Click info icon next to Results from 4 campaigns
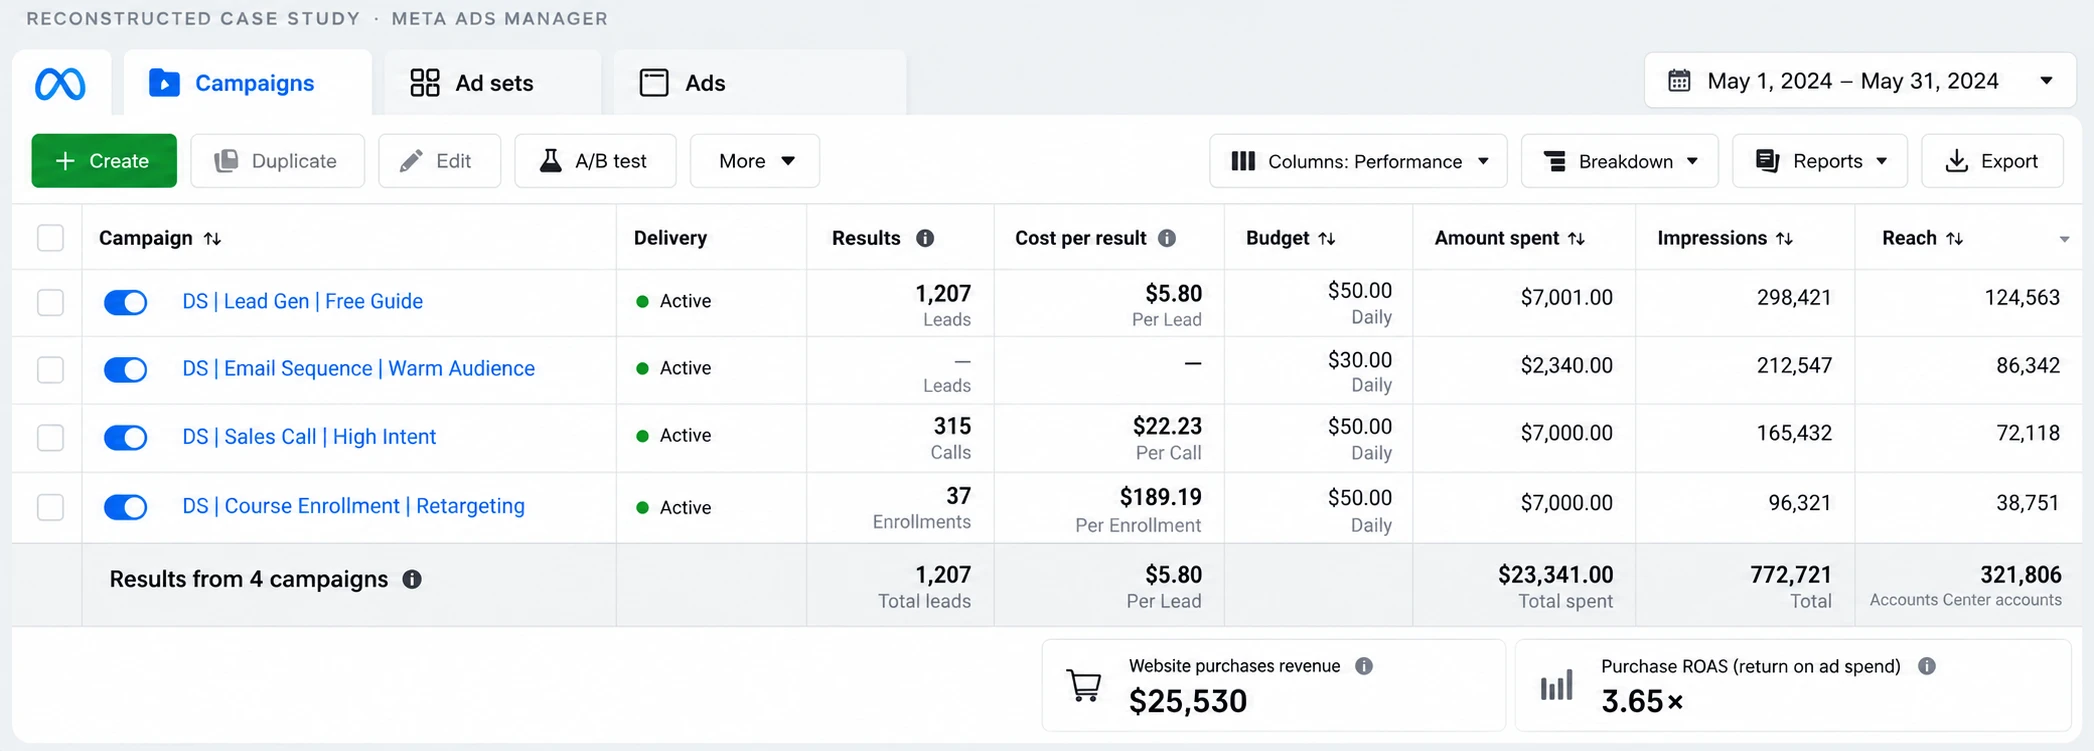 click(x=412, y=579)
